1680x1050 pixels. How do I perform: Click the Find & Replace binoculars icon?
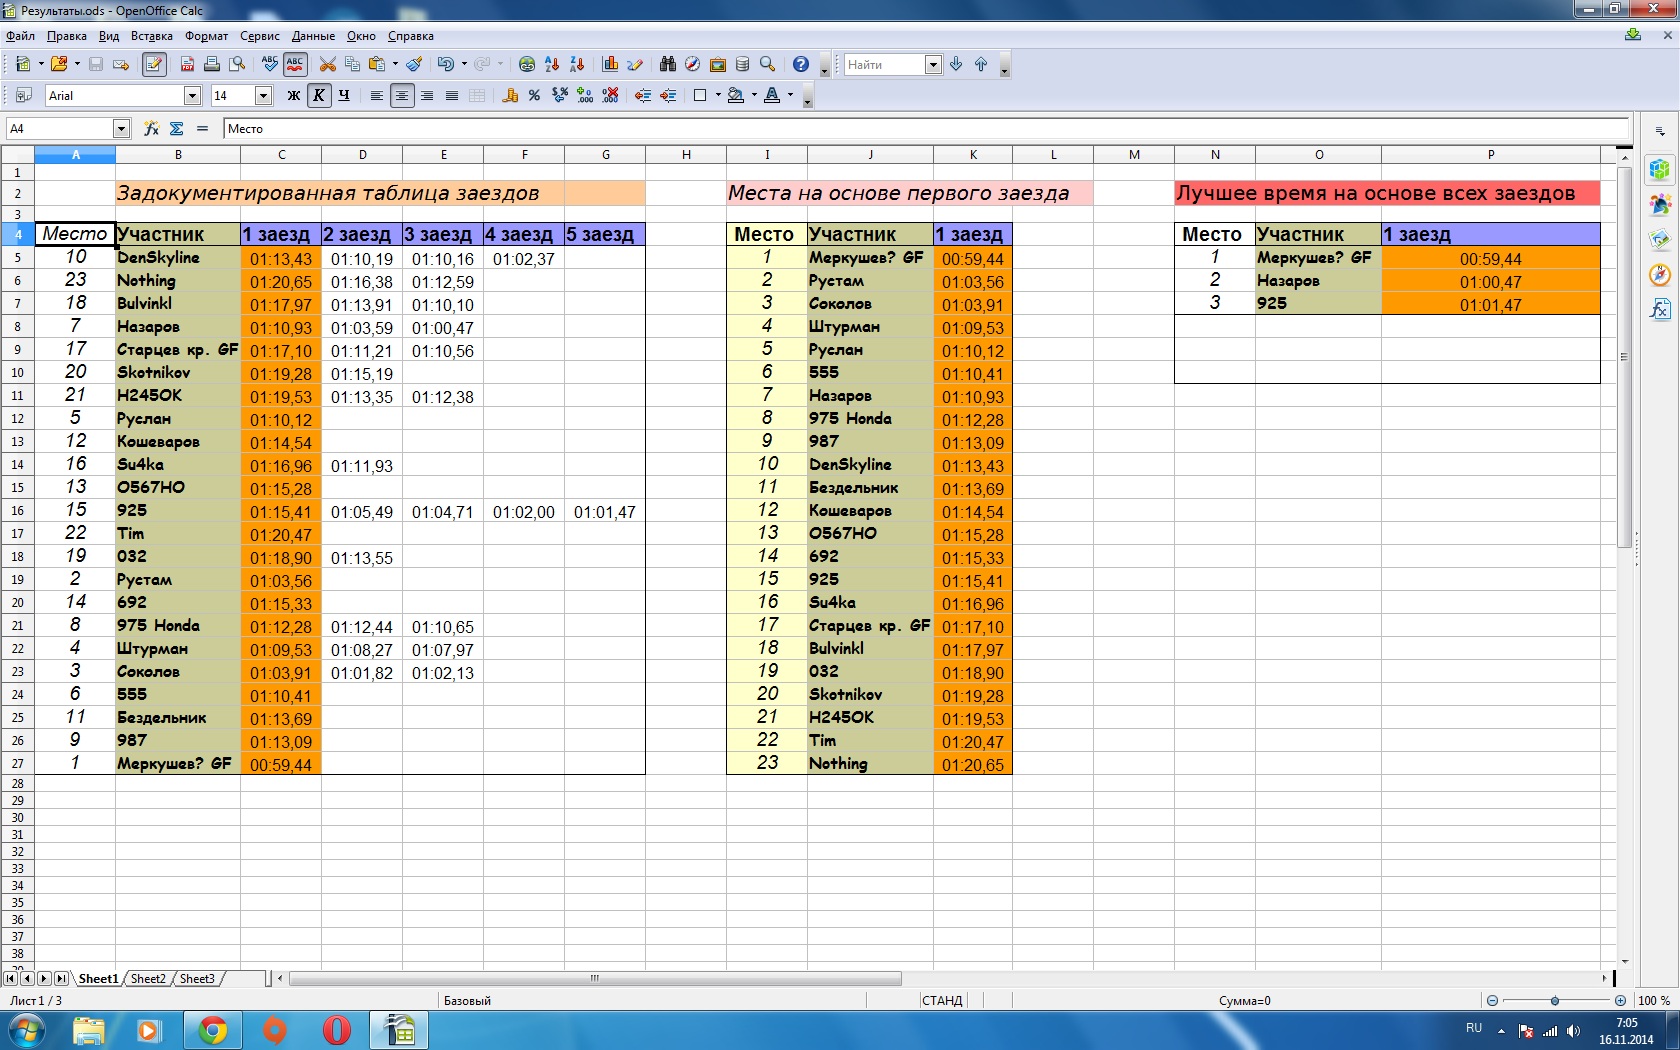(667, 64)
